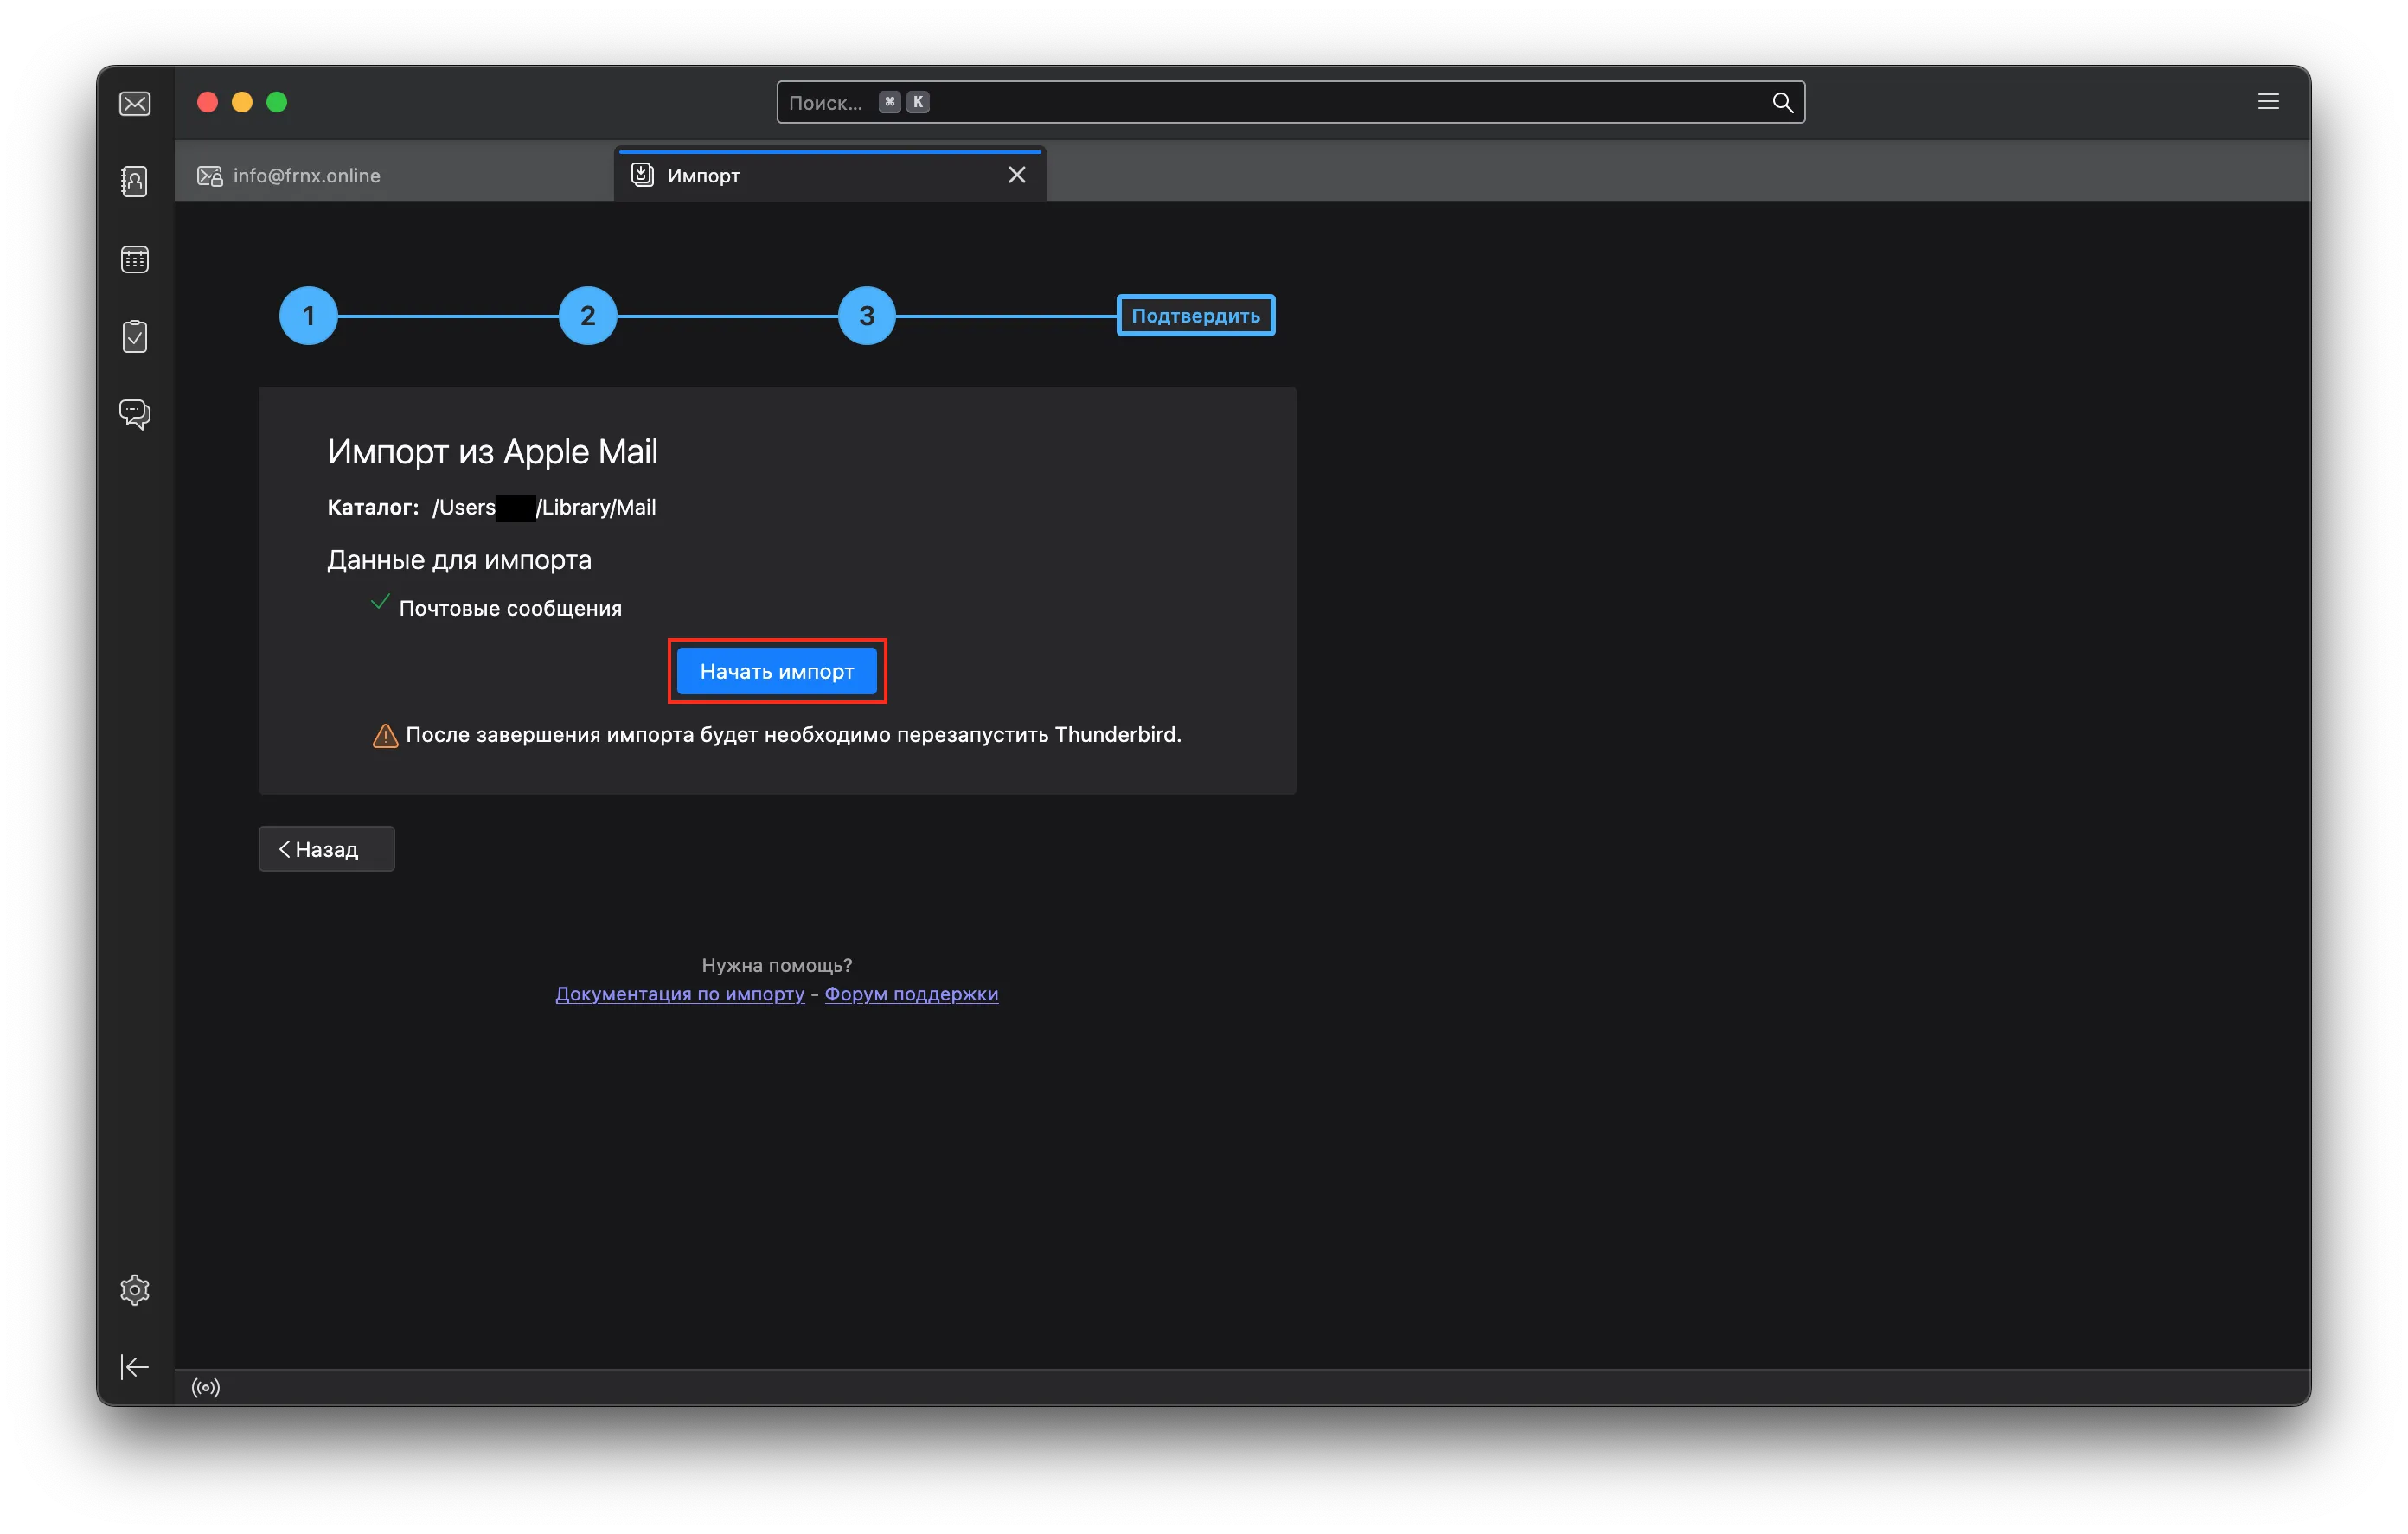
Task: Open Settings gear in sidebar
Action: pos(135,1290)
